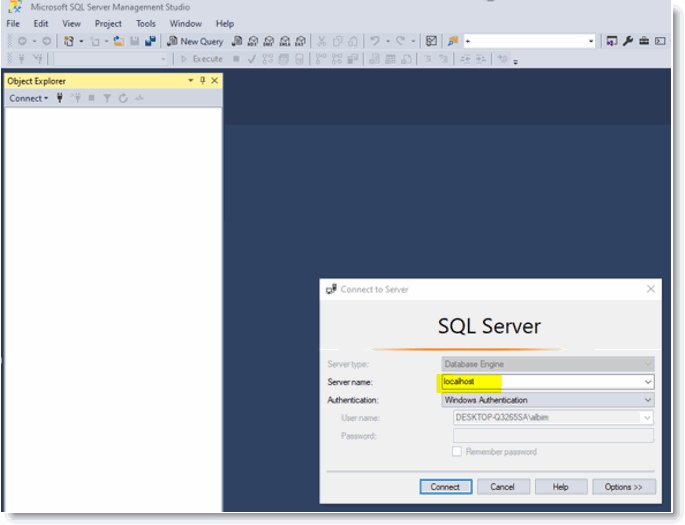685x525 pixels.
Task: Open the Properties Window wrench icon
Action: 628,41
